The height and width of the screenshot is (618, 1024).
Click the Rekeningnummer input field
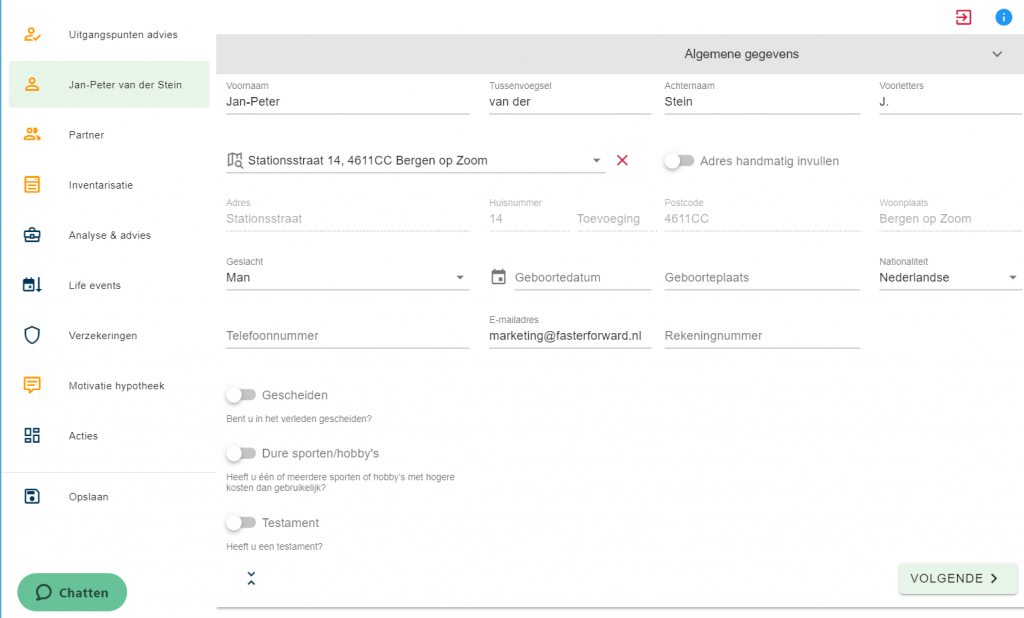coord(762,336)
